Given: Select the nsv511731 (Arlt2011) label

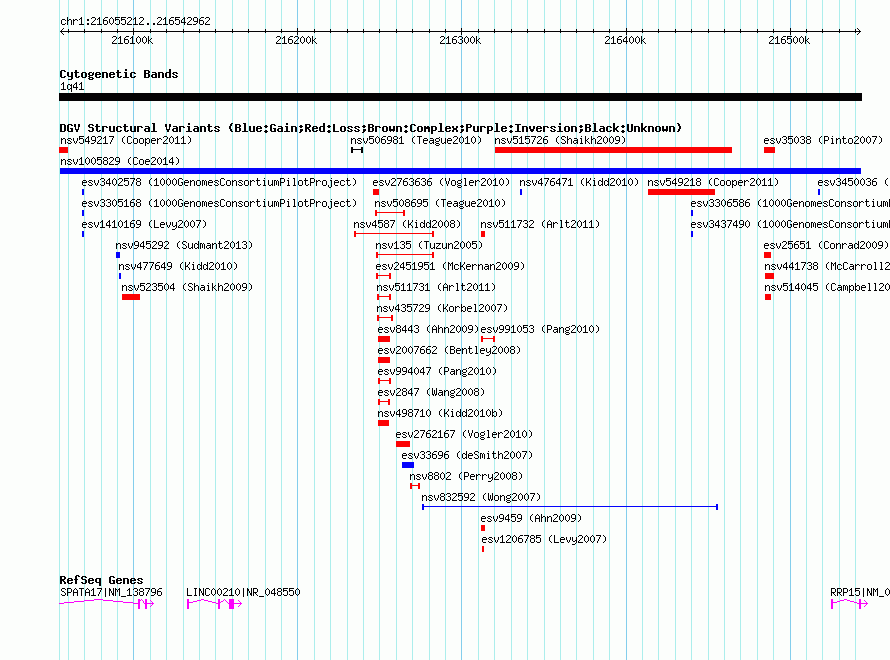Looking at the screenshot, I should click(x=436, y=287).
